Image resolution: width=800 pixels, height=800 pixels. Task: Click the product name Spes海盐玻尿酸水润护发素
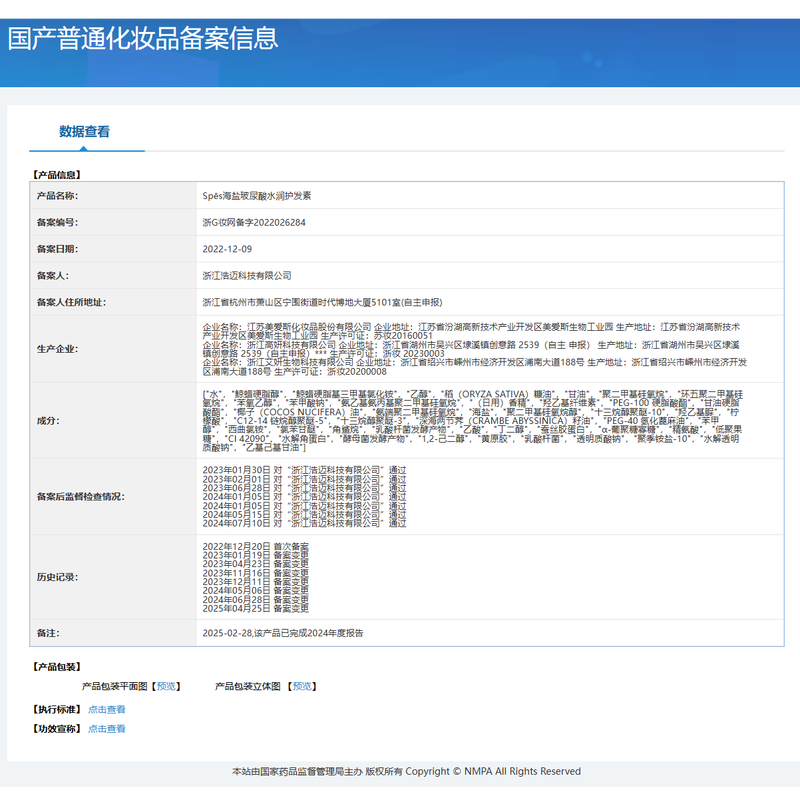[x=257, y=196]
